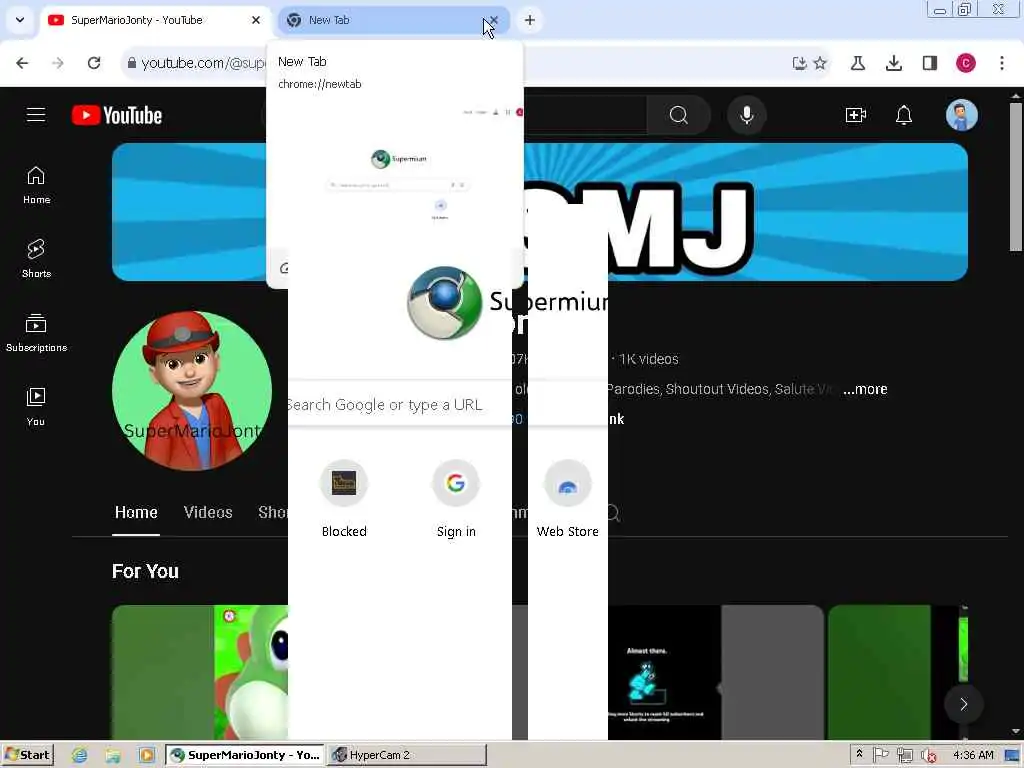Click the YouTube search magnifier button
The image size is (1024, 768).
(679, 115)
